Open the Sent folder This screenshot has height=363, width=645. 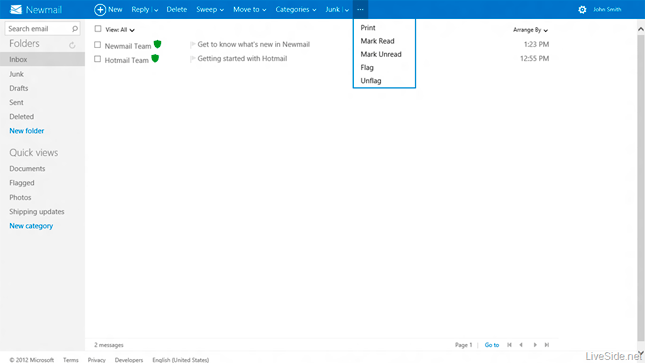tap(16, 102)
